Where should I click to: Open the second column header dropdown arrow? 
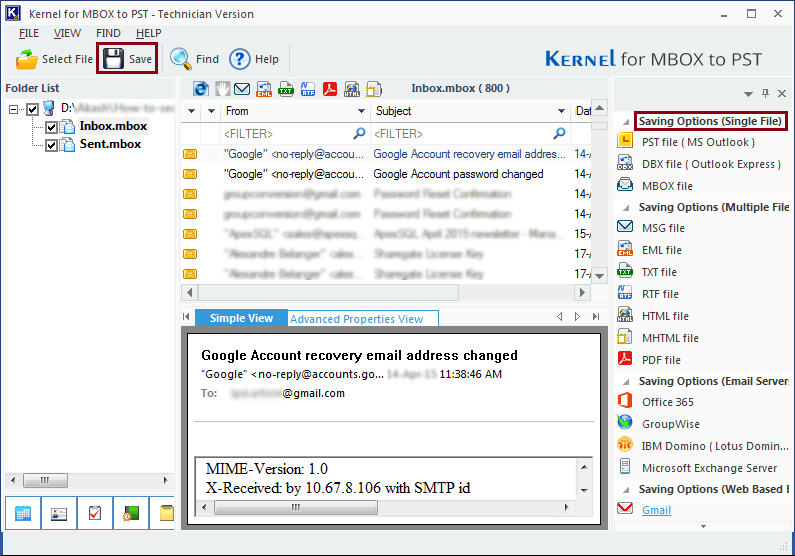tap(211, 111)
